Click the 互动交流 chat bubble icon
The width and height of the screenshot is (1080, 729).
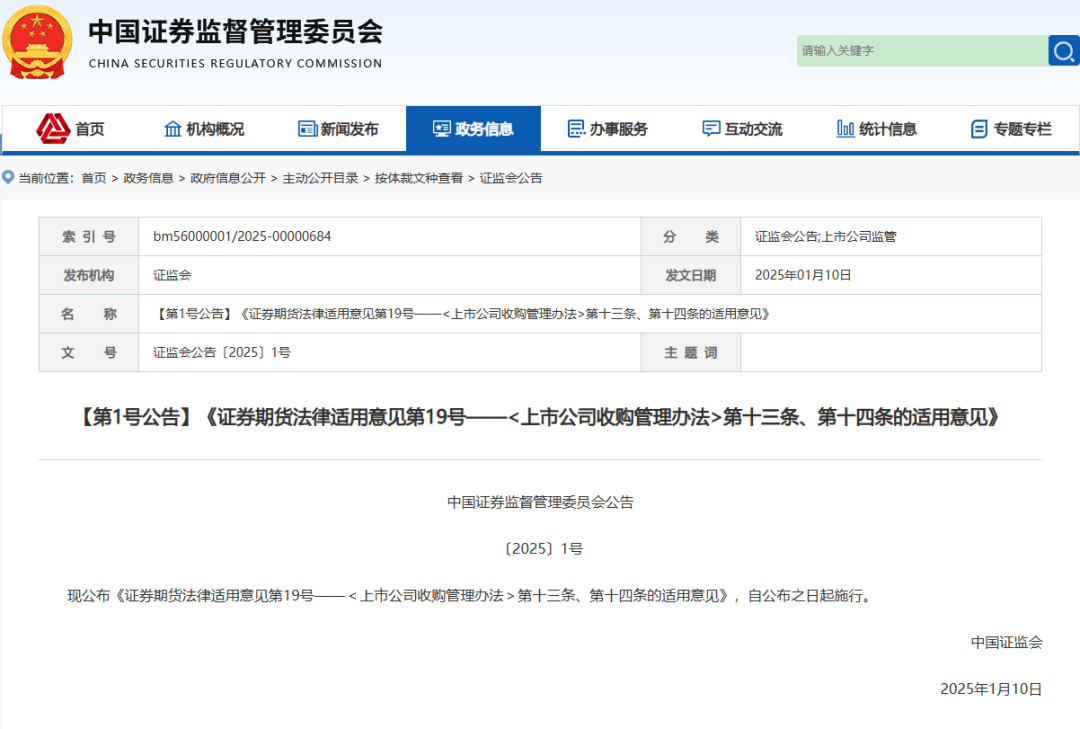pos(710,128)
